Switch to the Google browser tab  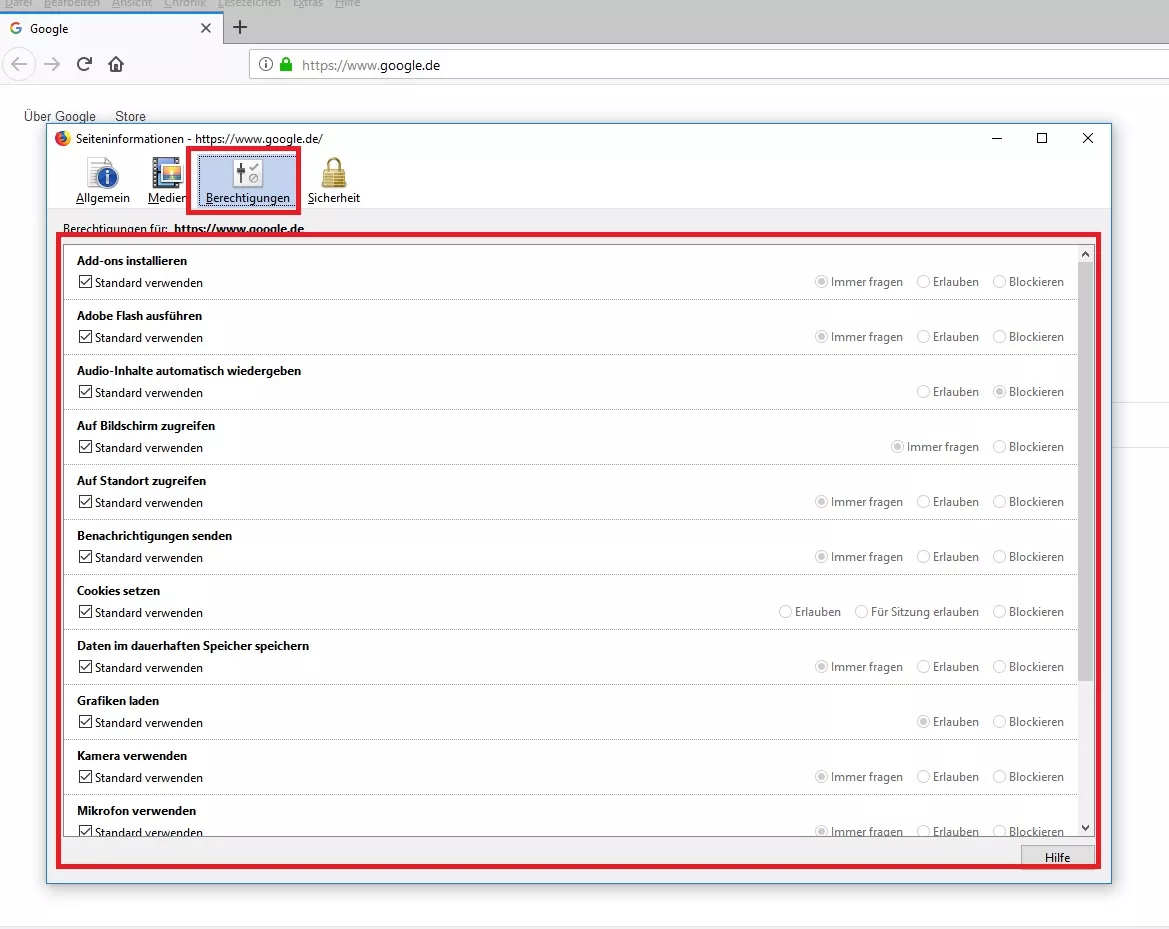click(x=112, y=28)
